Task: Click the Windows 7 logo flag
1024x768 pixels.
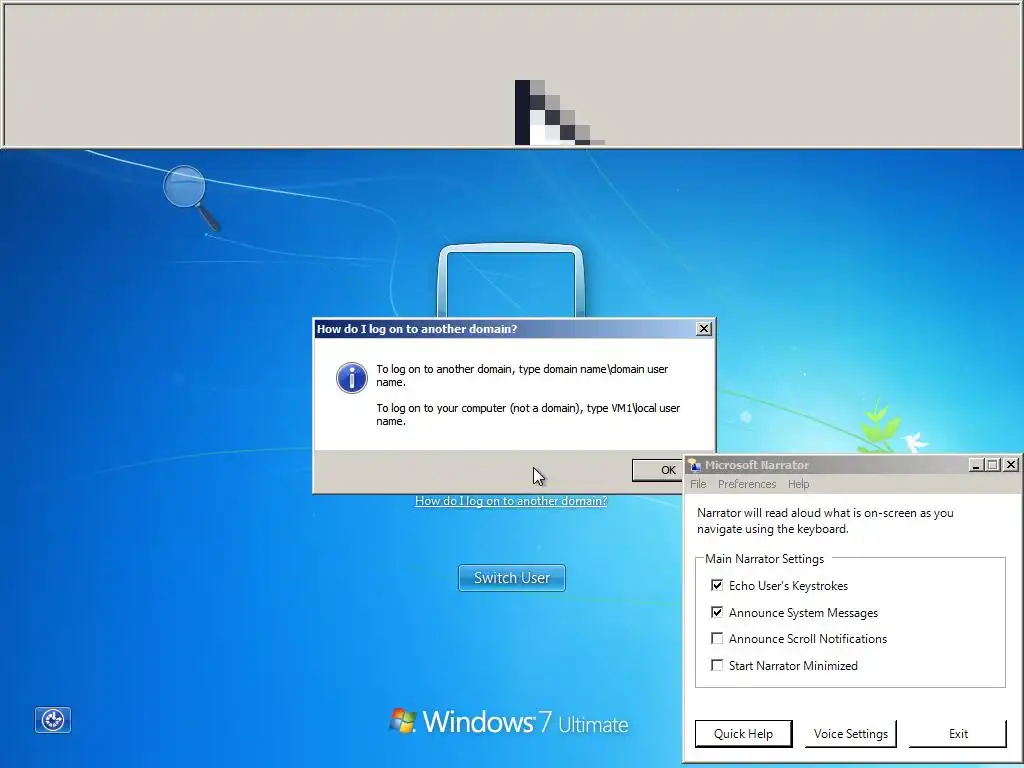Action: (403, 721)
